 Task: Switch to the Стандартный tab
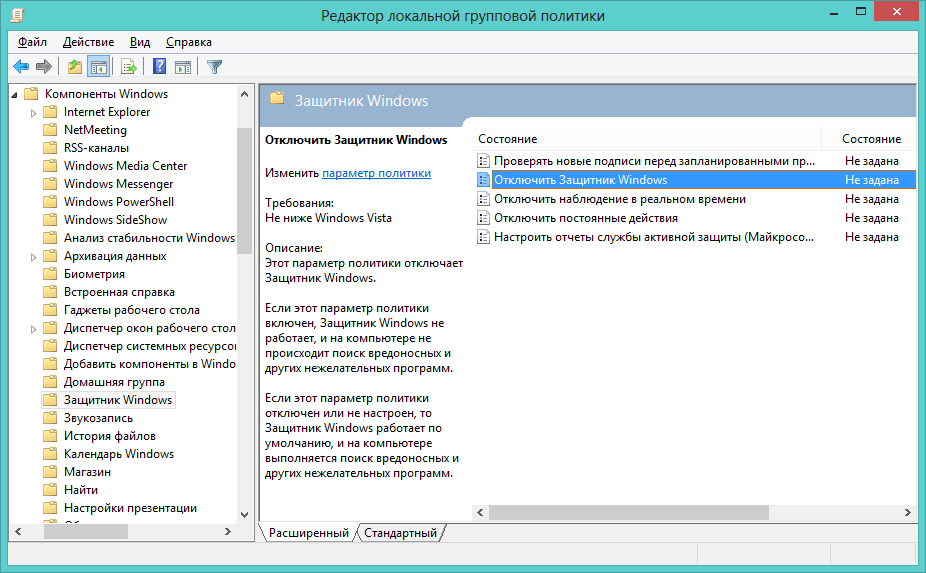(400, 533)
